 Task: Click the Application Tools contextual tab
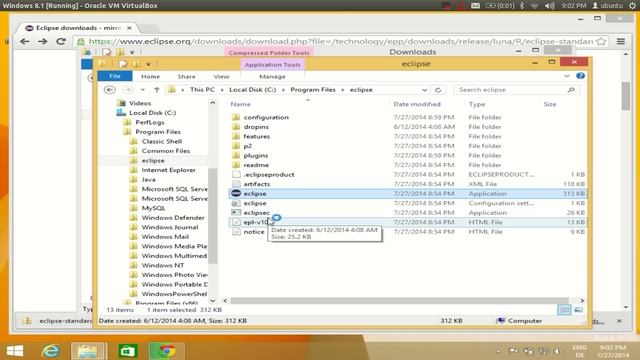(272, 64)
